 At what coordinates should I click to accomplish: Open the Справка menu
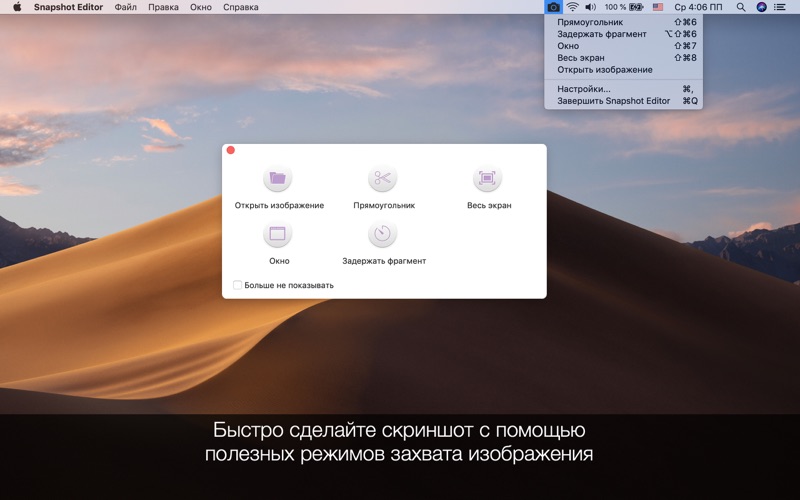[x=240, y=7]
